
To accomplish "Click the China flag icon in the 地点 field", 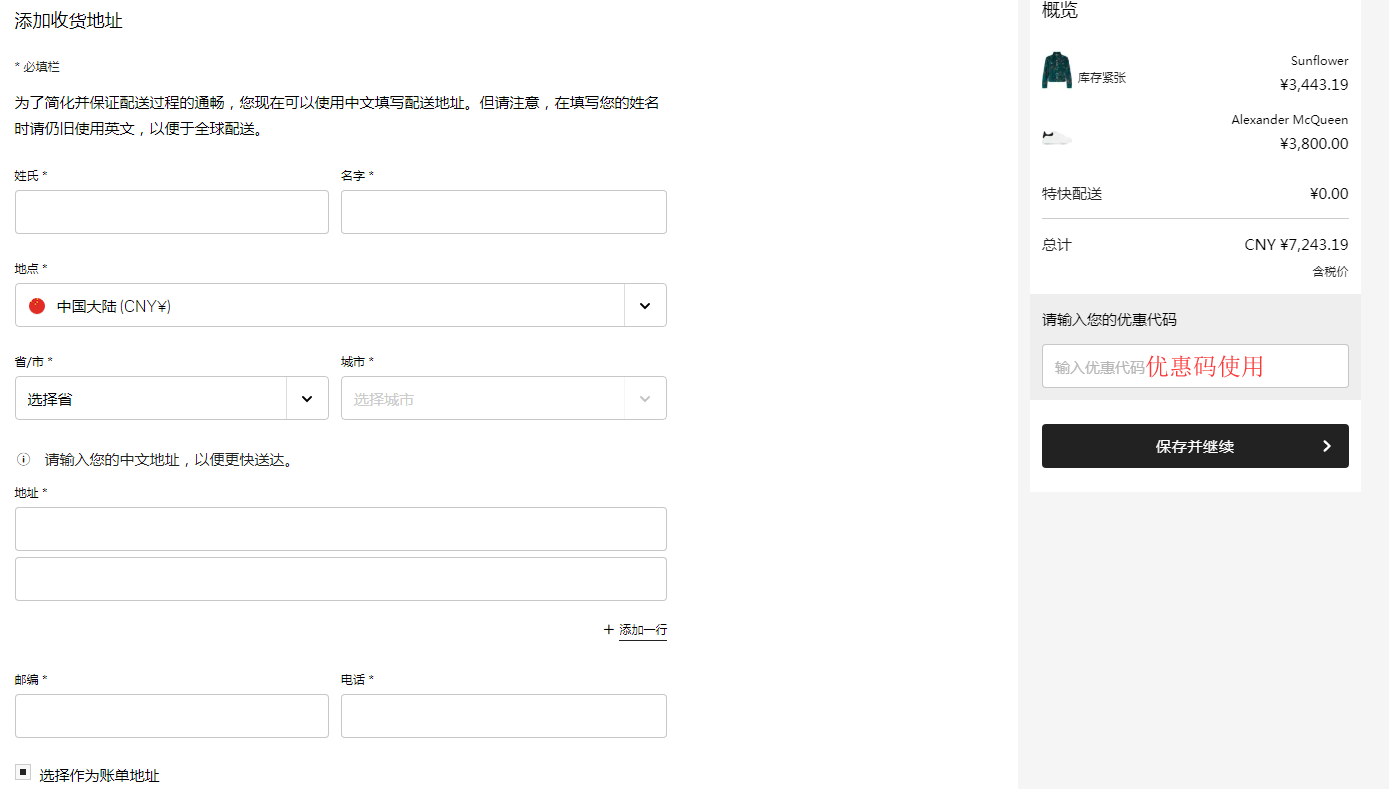I will (36, 305).
